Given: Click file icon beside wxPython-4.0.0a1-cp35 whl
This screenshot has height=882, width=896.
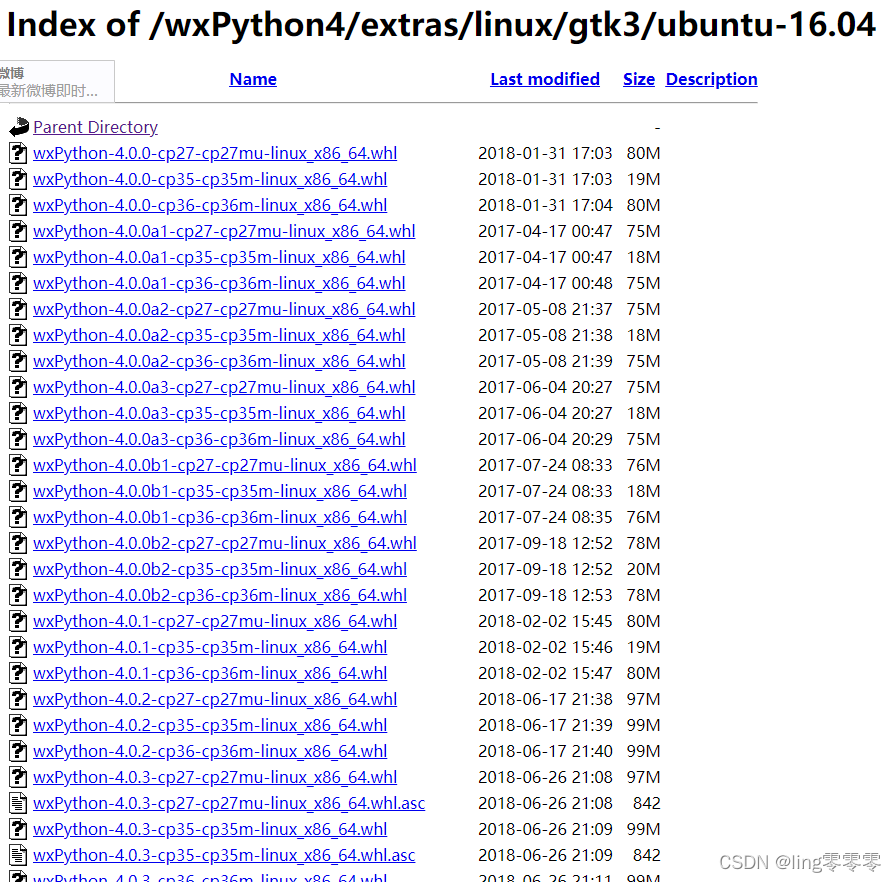Looking at the screenshot, I should (x=18, y=257).
